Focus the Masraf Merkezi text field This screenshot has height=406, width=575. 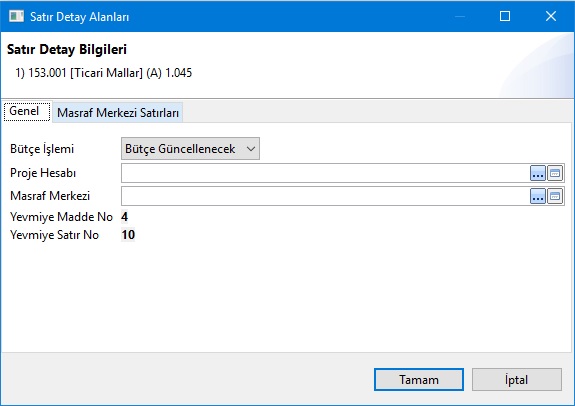pyautogui.click(x=325, y=196)
